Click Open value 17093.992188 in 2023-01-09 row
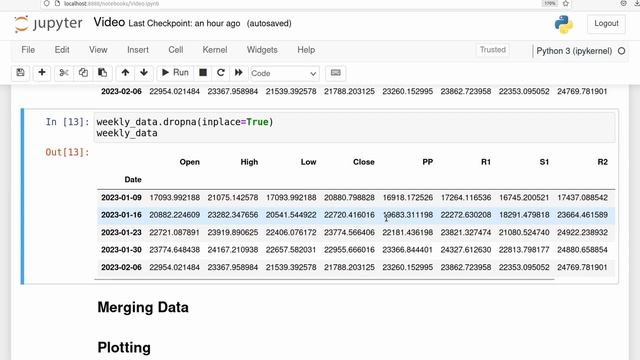This screenshot has height=360, width=640. (x=174, y=198)
